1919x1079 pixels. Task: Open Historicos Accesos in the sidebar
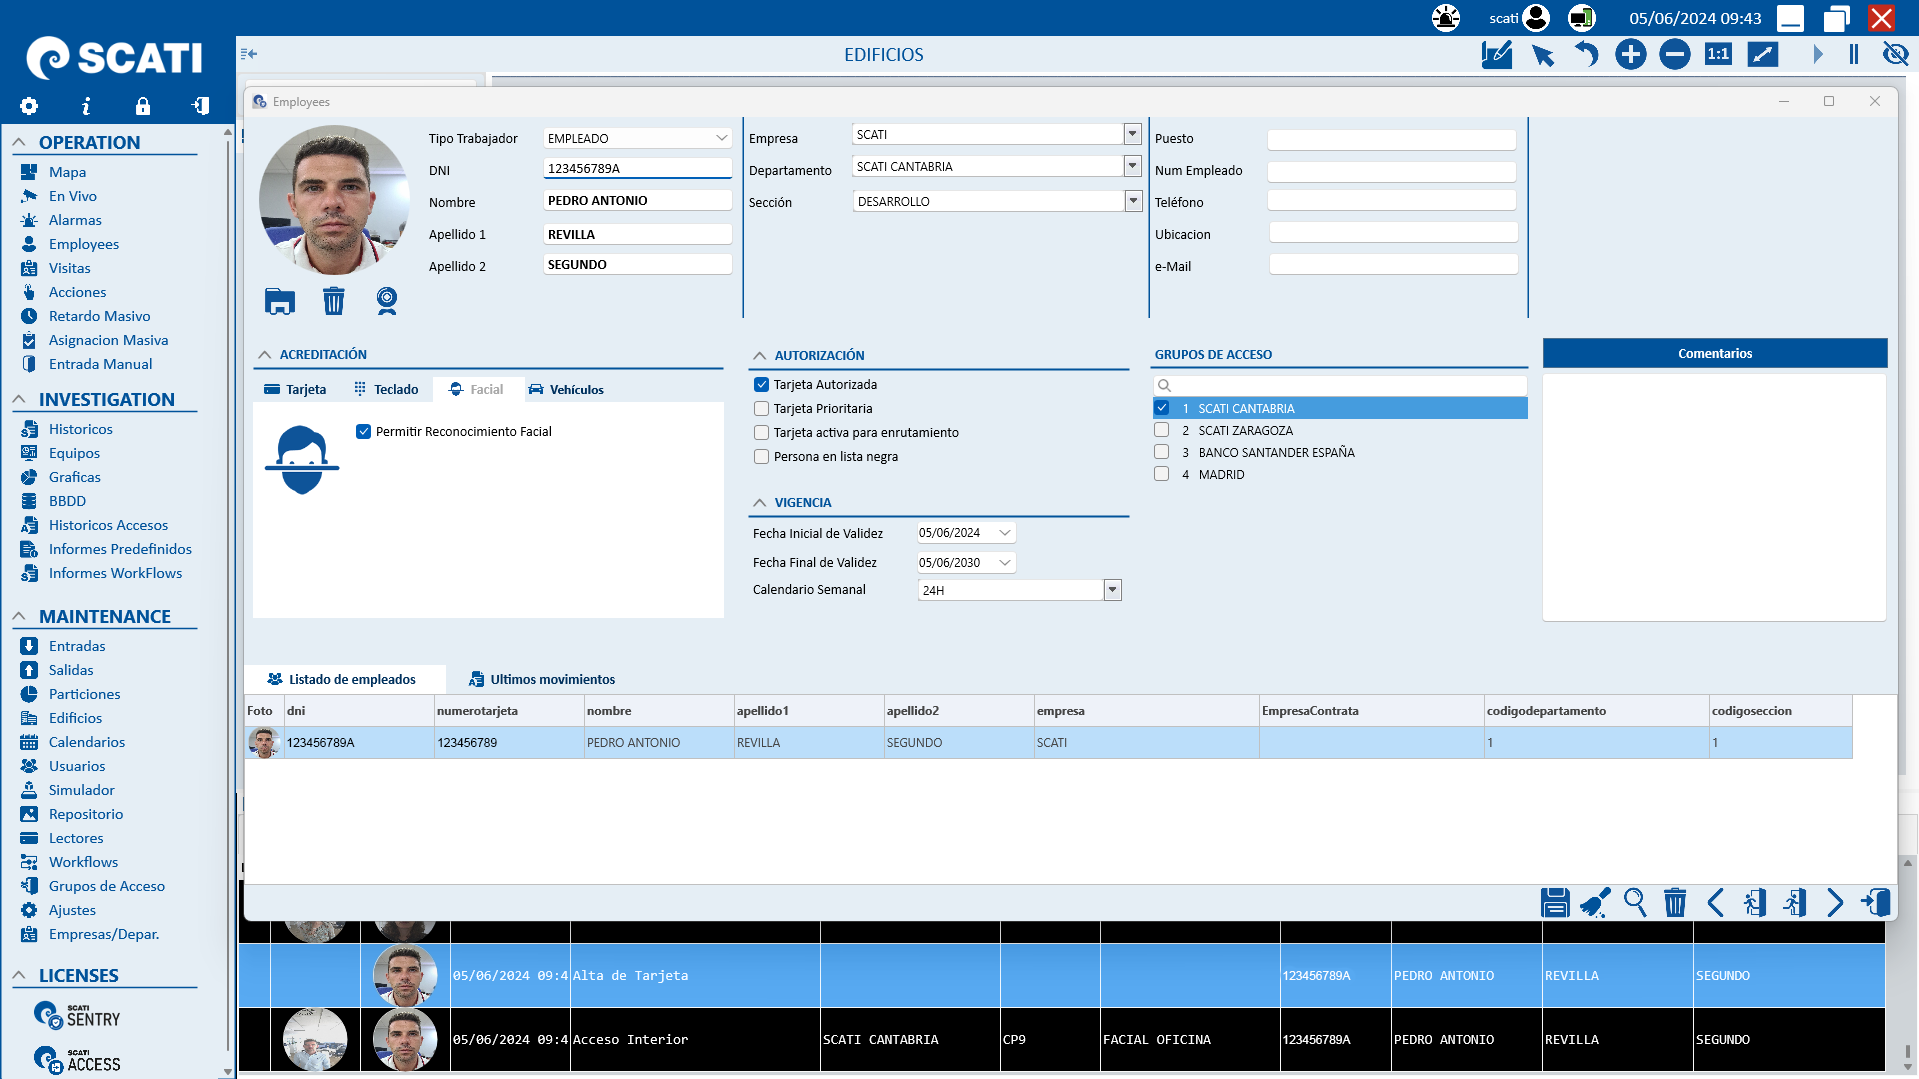point(108,525)
